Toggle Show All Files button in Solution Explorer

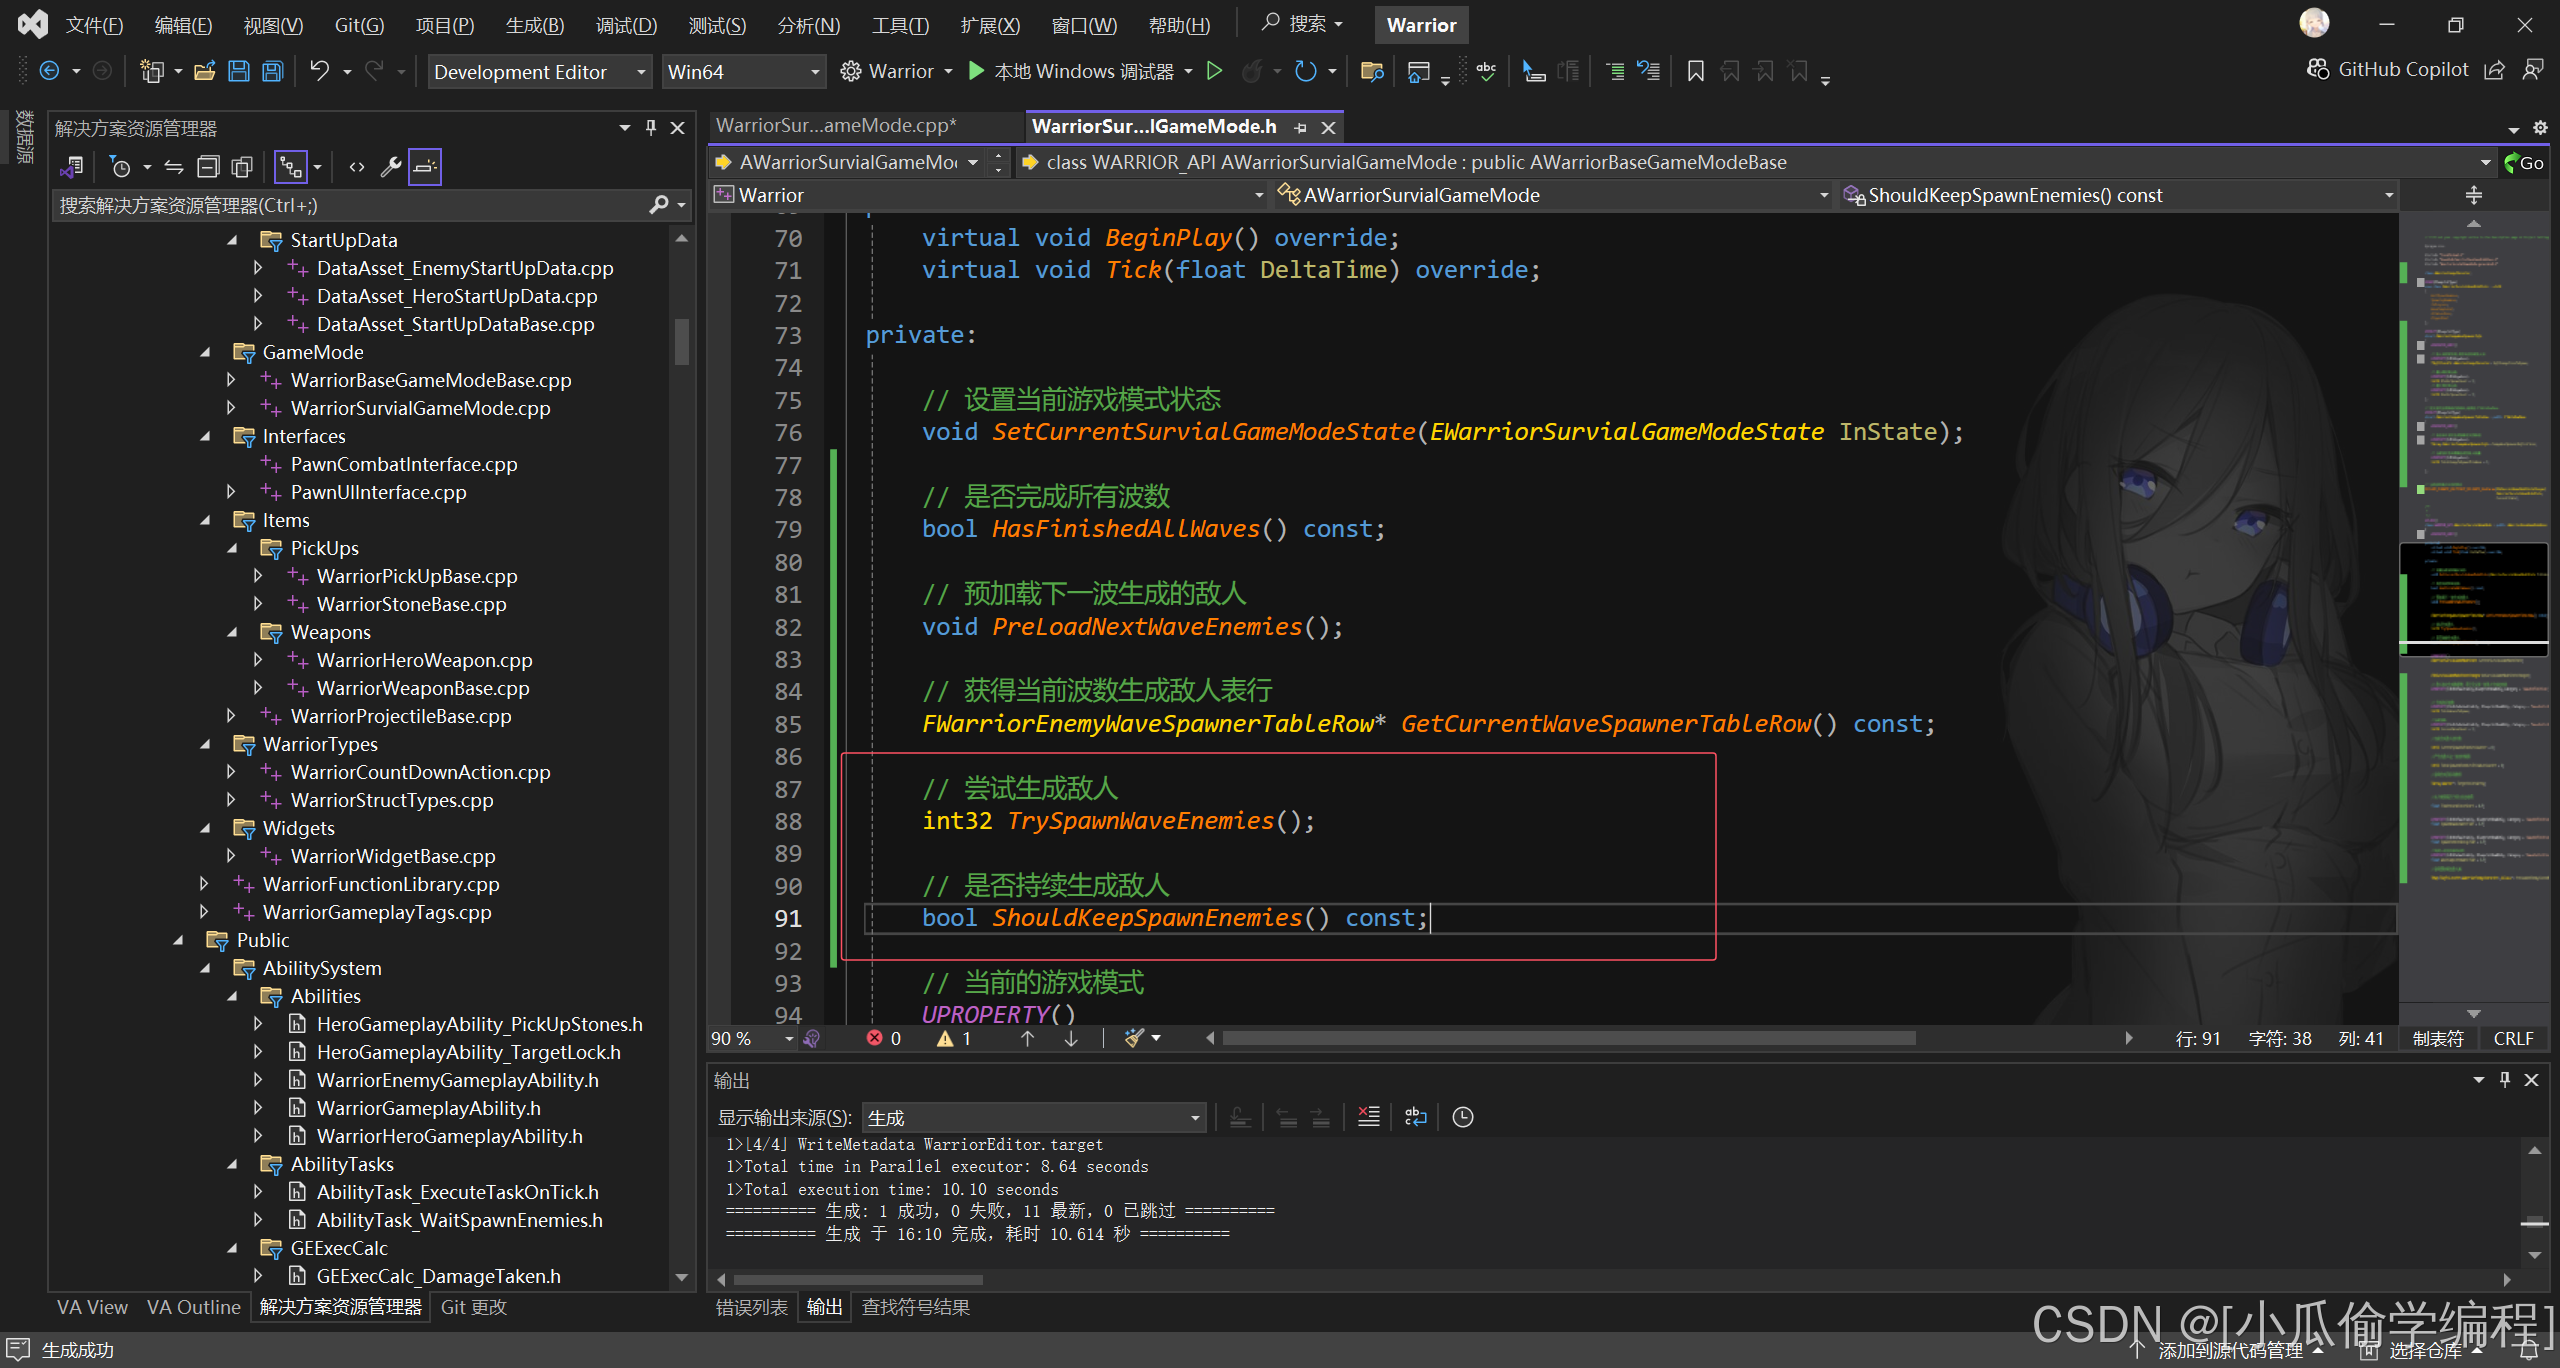point(242,167)
